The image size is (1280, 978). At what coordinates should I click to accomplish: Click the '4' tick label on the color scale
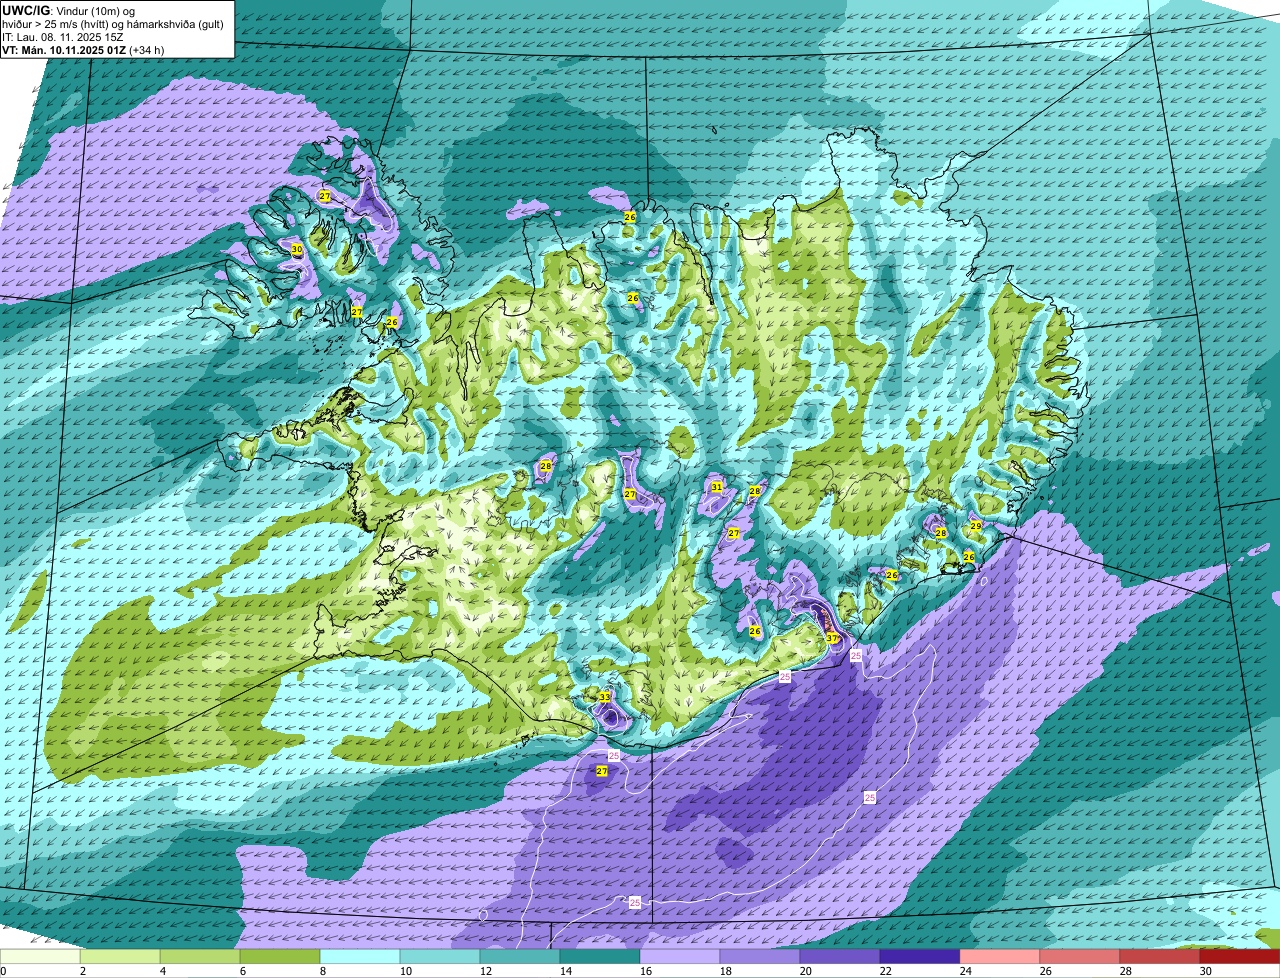(x=162, y=971)
